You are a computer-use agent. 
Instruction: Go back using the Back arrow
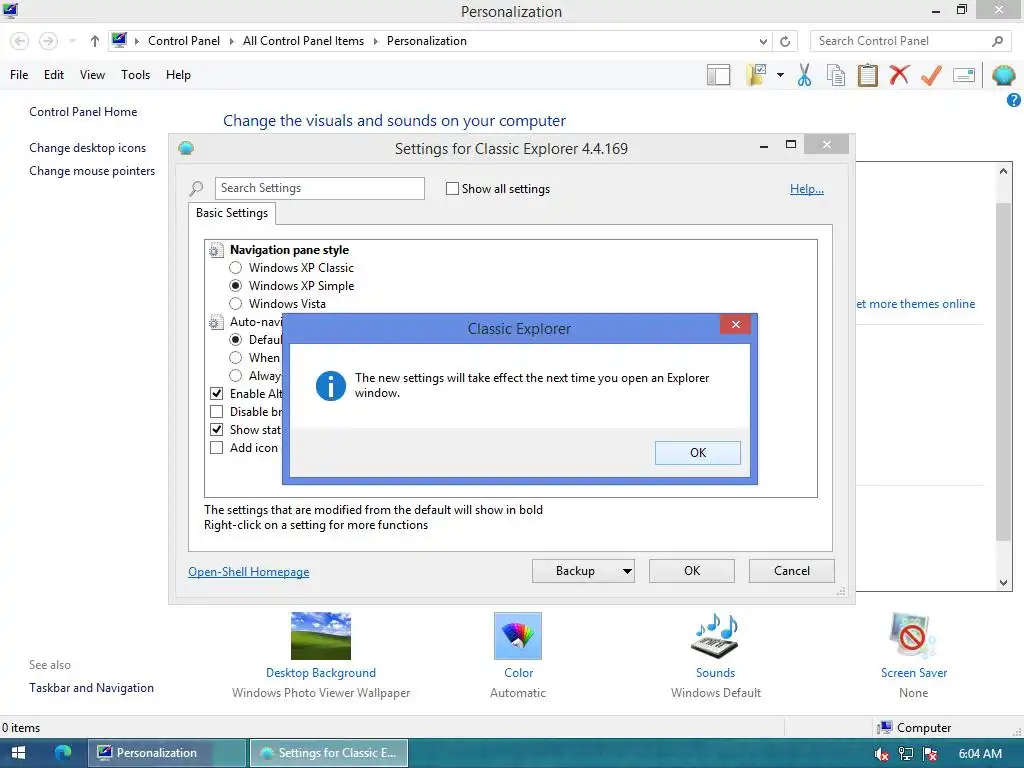click(20, 41)
